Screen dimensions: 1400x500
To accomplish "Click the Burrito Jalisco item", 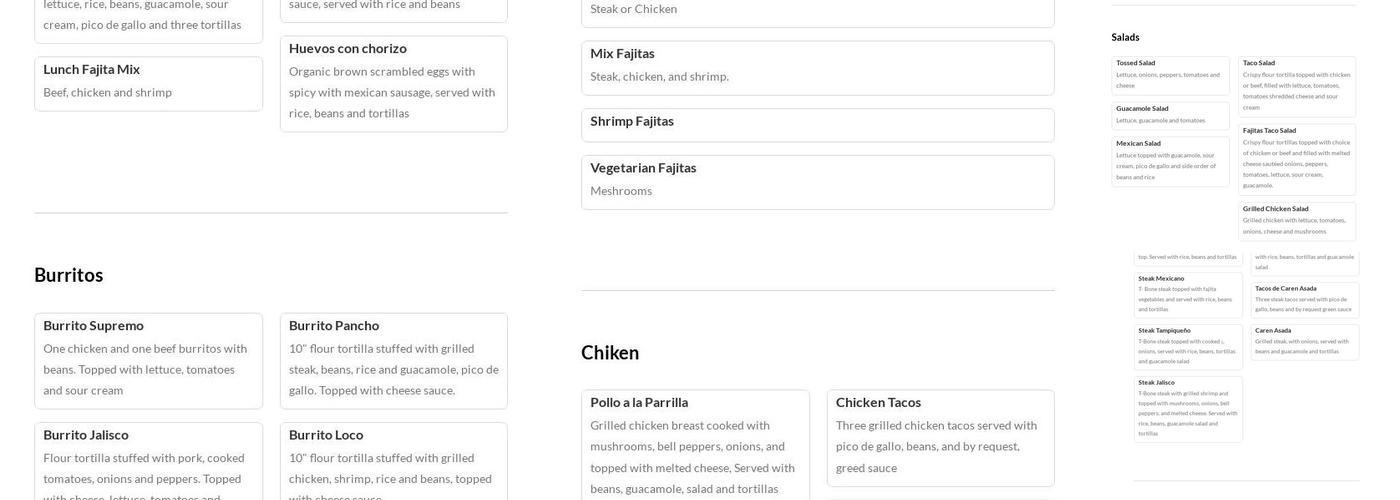I will tap(148, 461).
